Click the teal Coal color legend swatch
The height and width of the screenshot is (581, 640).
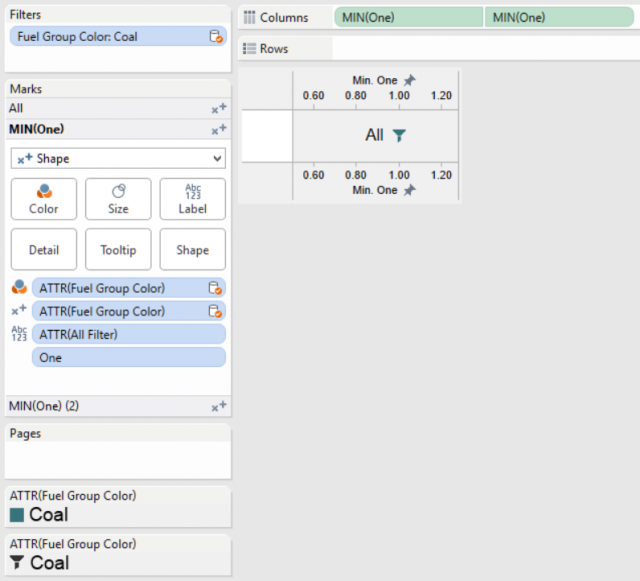[17, 515]
